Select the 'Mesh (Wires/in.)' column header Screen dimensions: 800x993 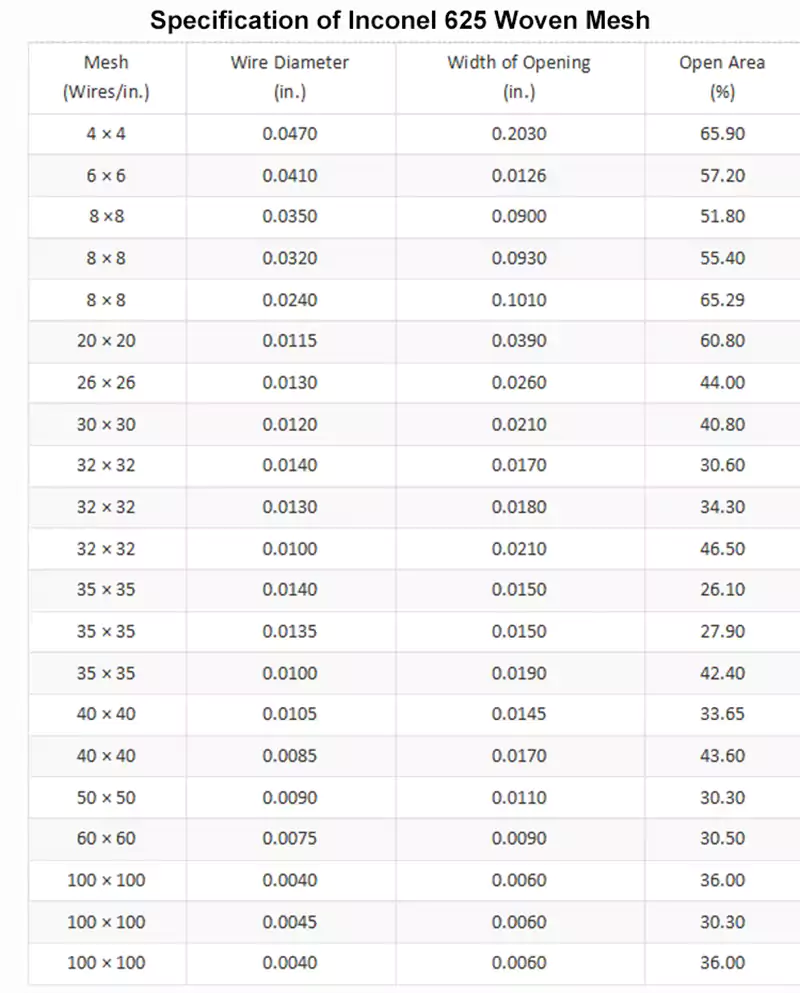(x=106, y=78)
